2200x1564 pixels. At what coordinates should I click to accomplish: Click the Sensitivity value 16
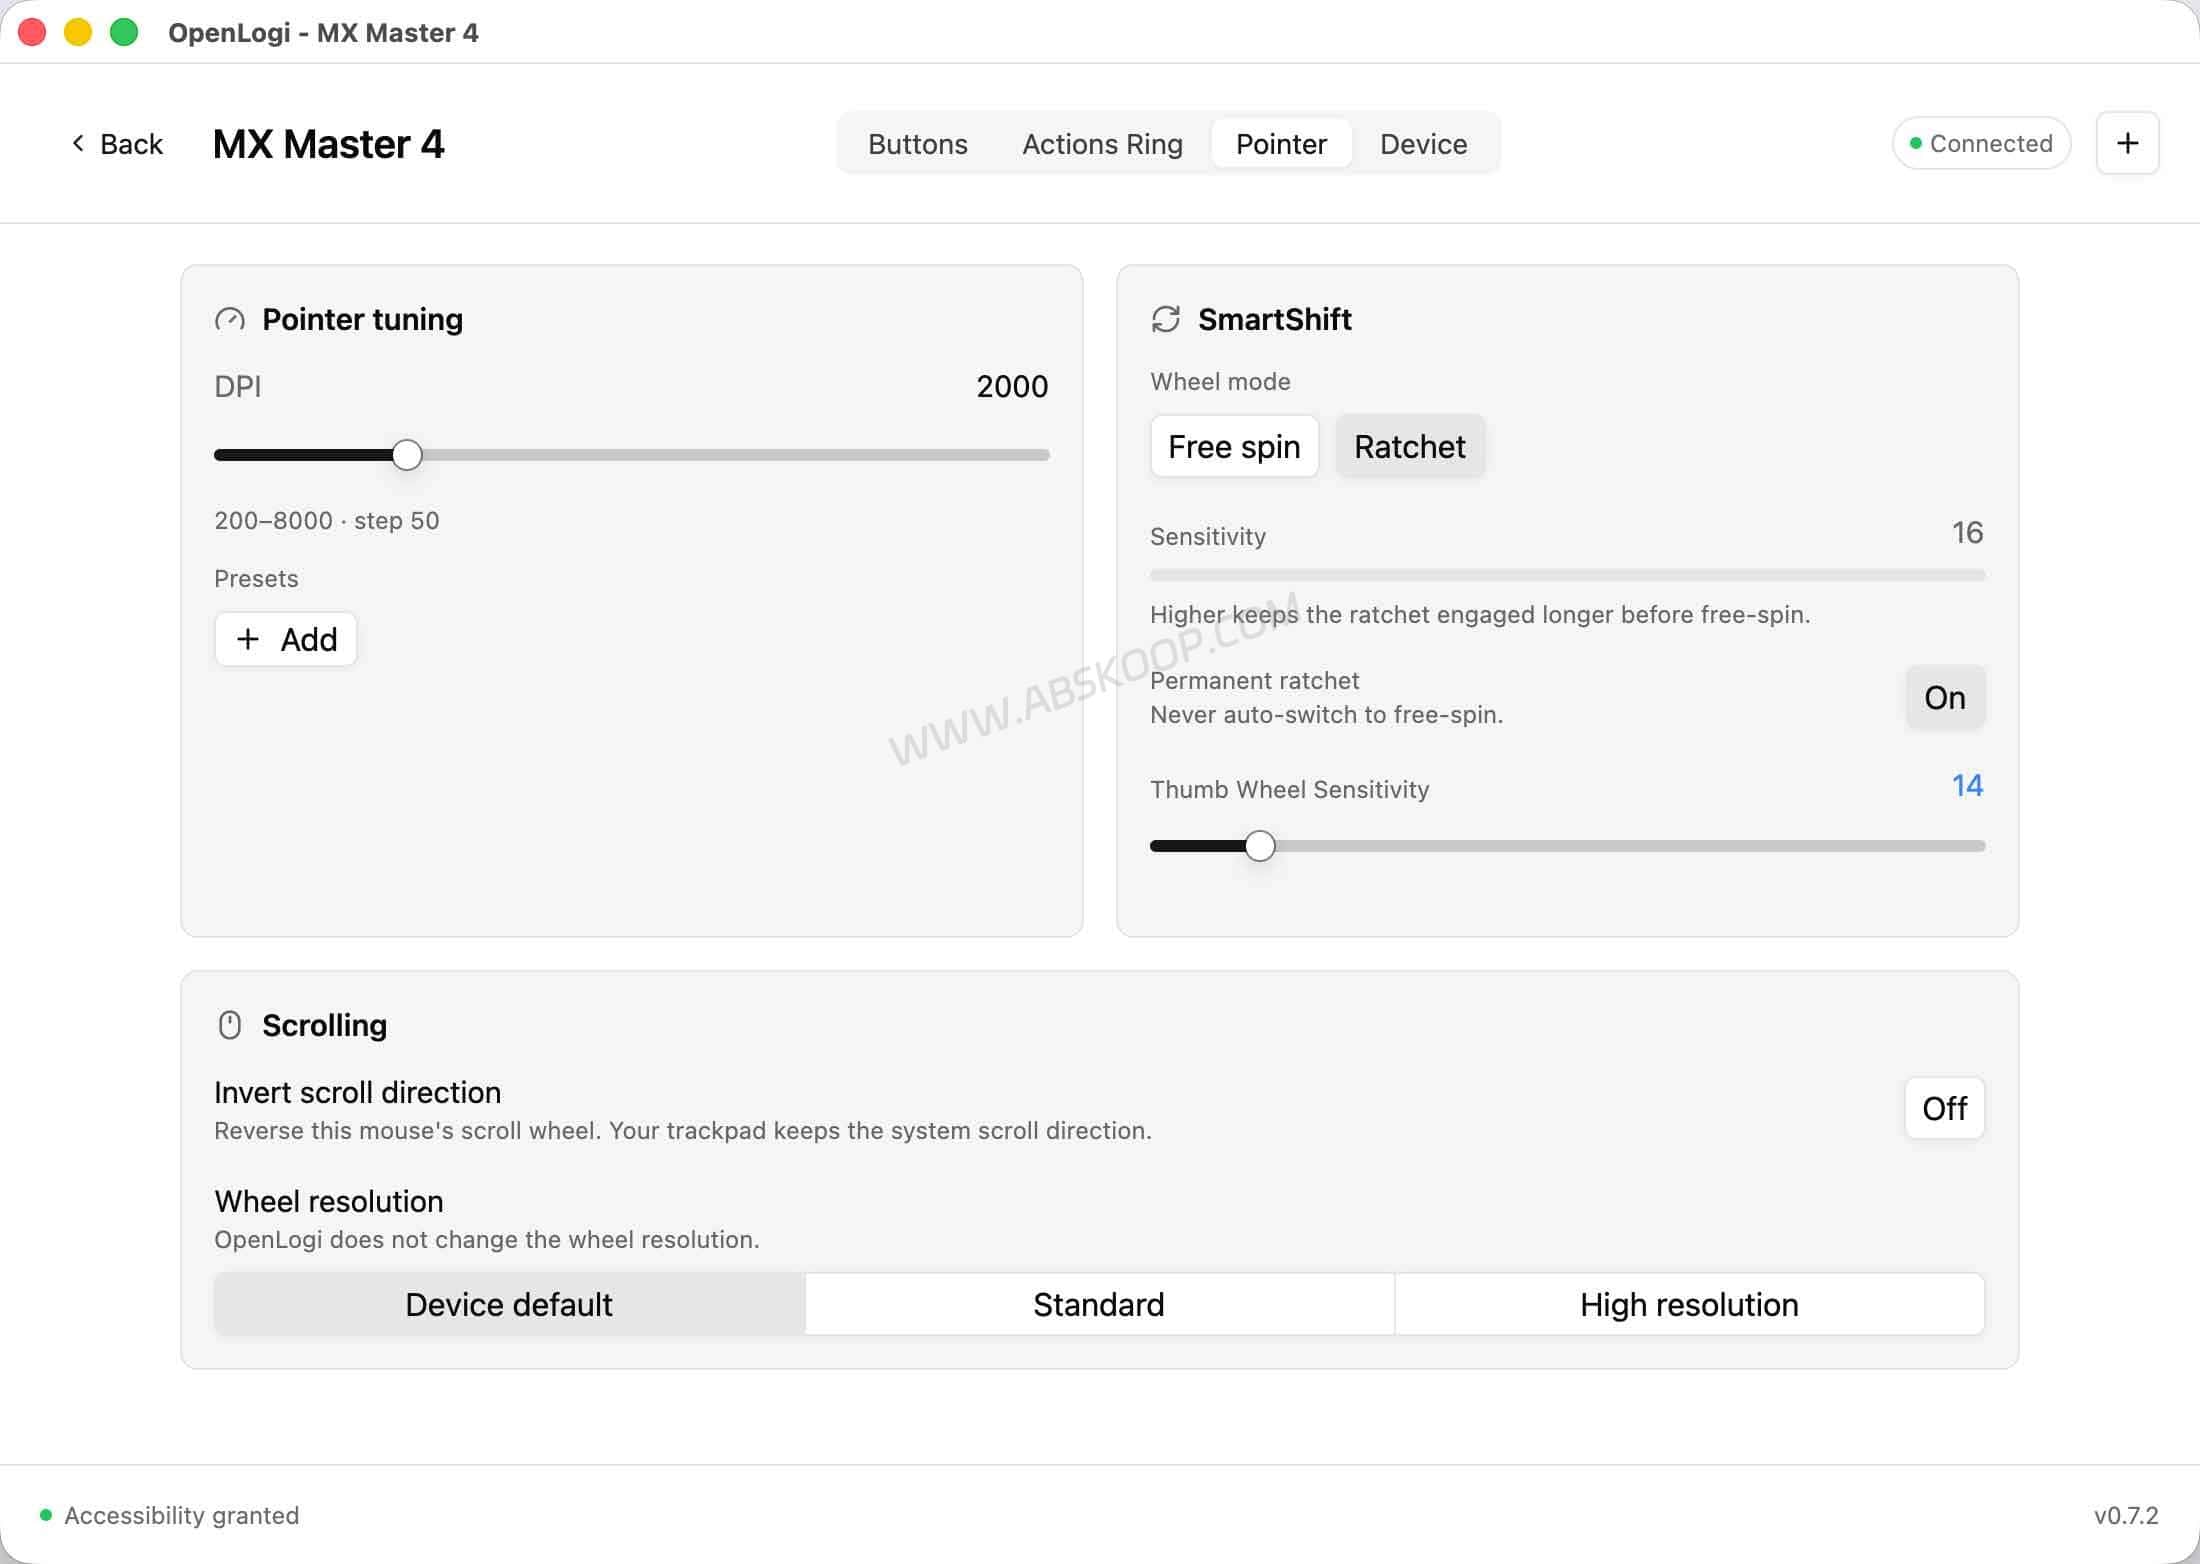coord(1967,532)
